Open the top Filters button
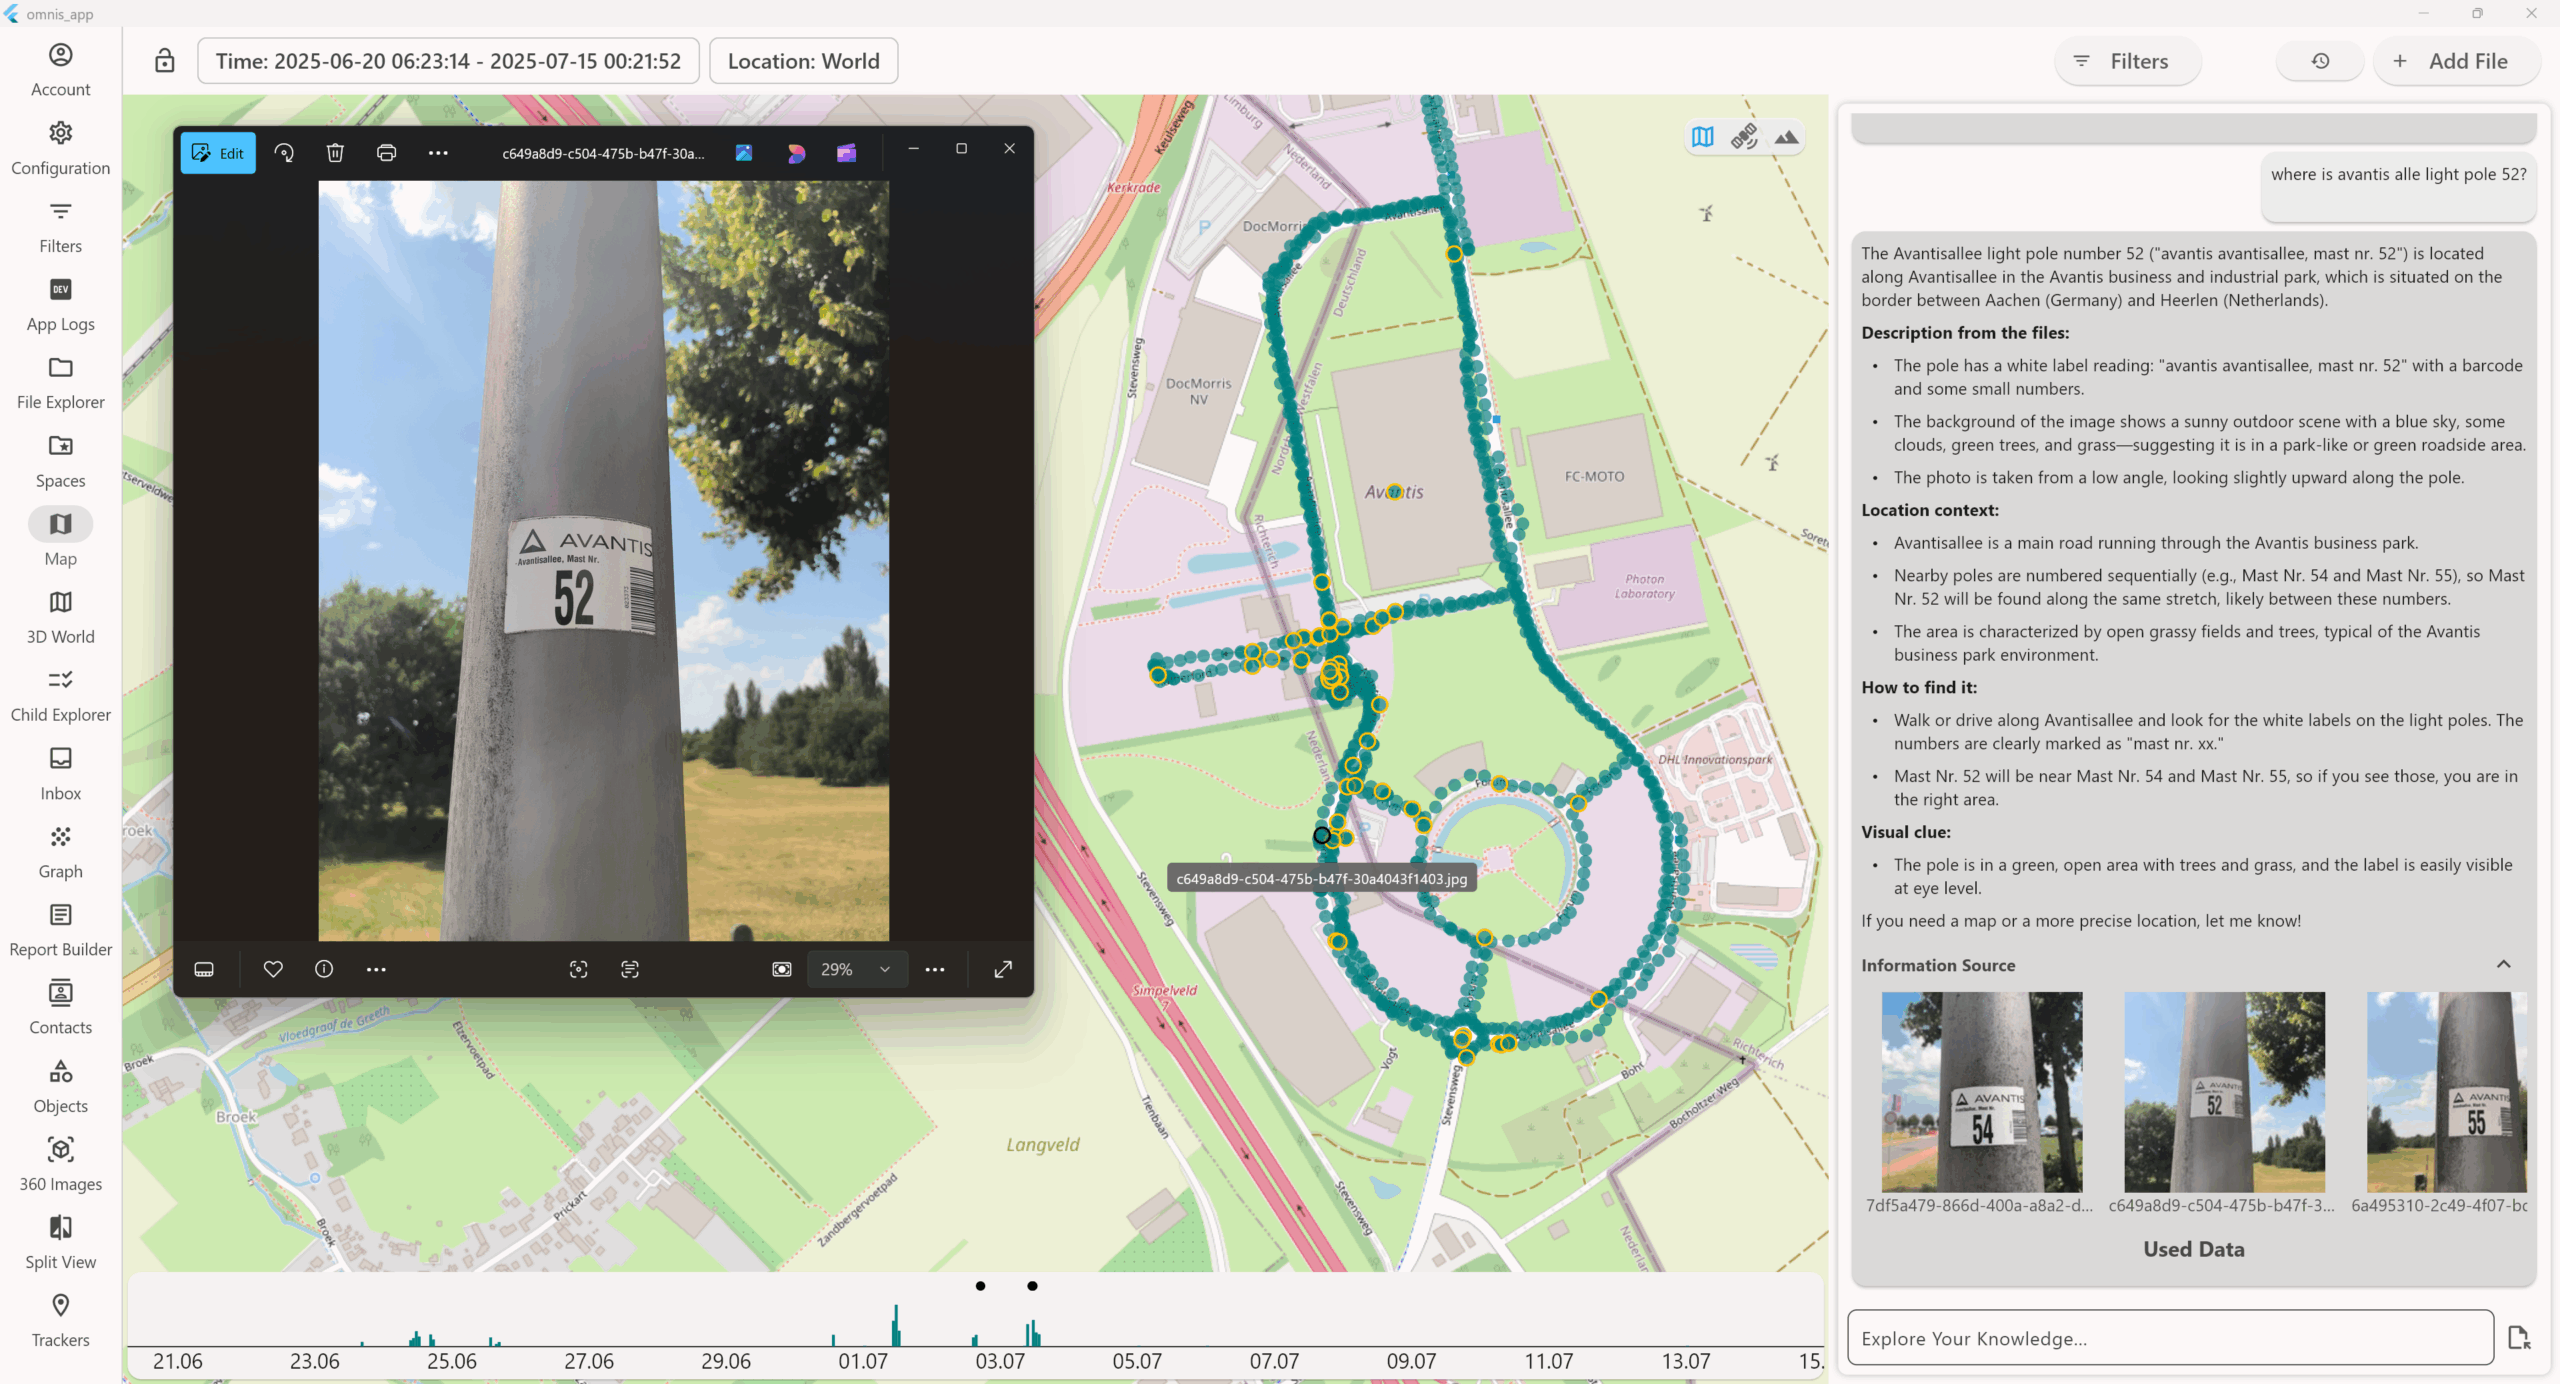 (x=2127, y=61)
